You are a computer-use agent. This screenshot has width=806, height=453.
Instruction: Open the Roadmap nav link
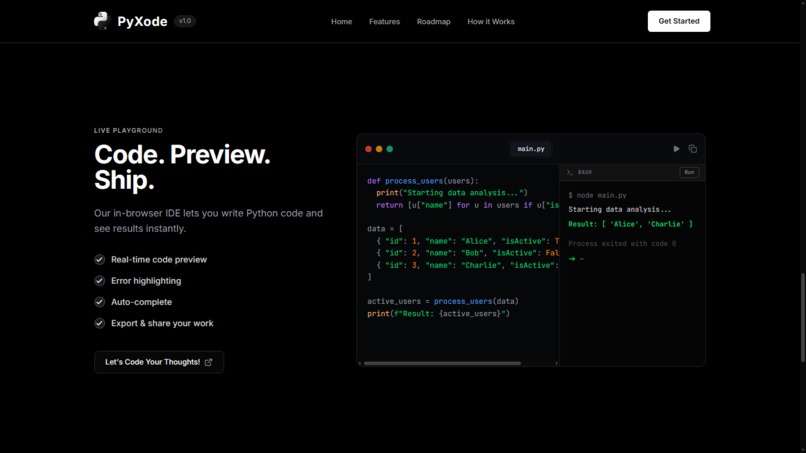tap(433, 22)
